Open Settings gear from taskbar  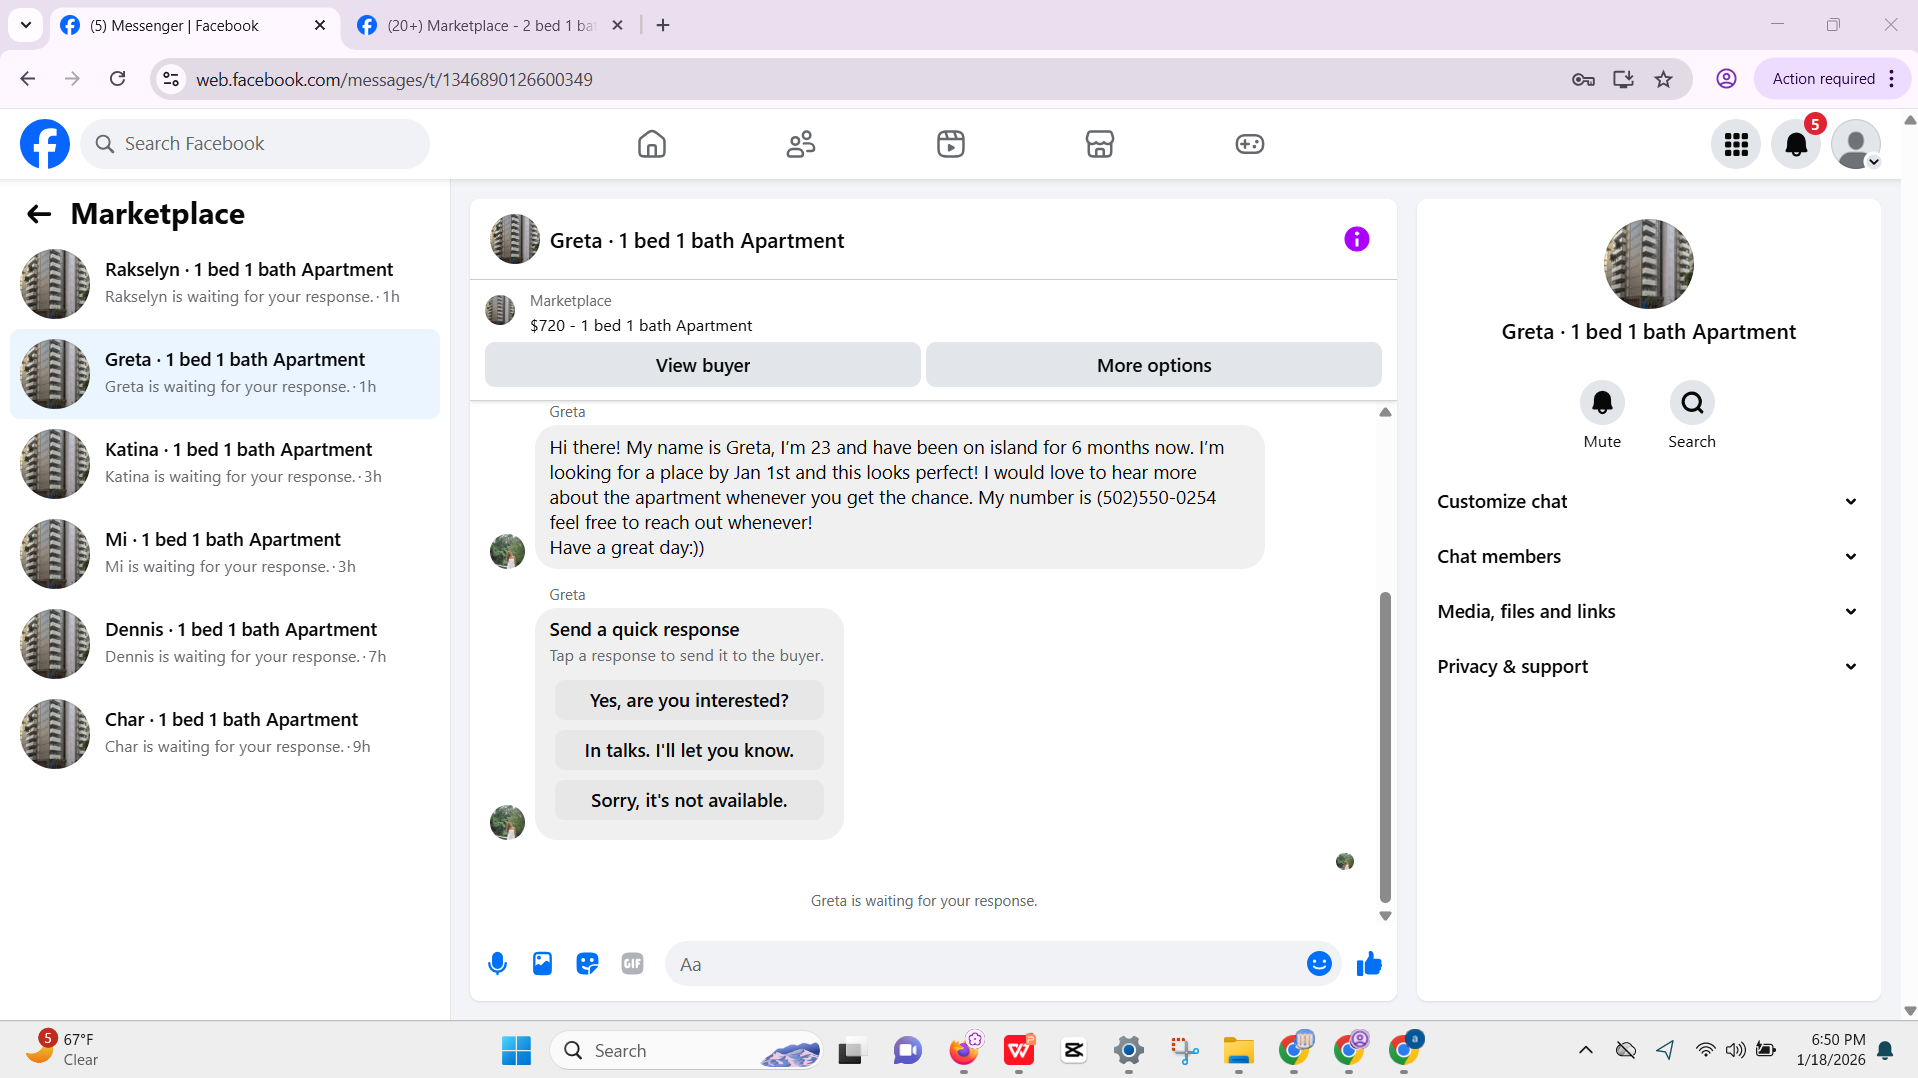[x=1128, y=1051]
